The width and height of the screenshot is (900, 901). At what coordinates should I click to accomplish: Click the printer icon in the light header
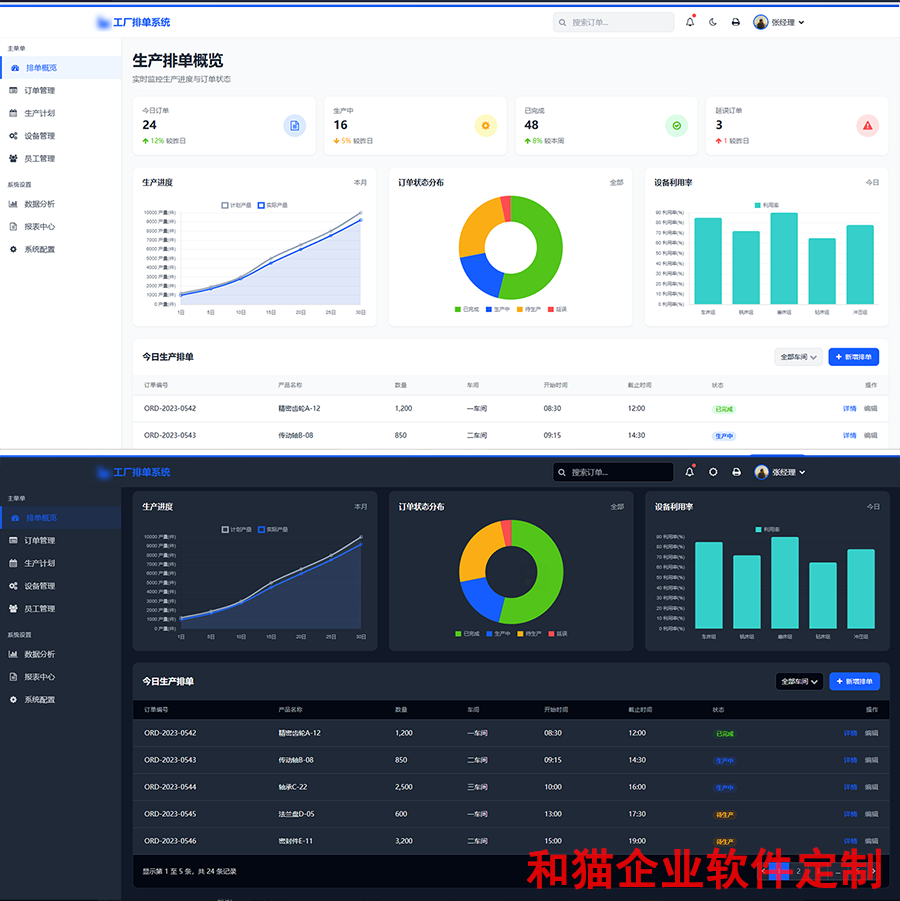point(736,22)
